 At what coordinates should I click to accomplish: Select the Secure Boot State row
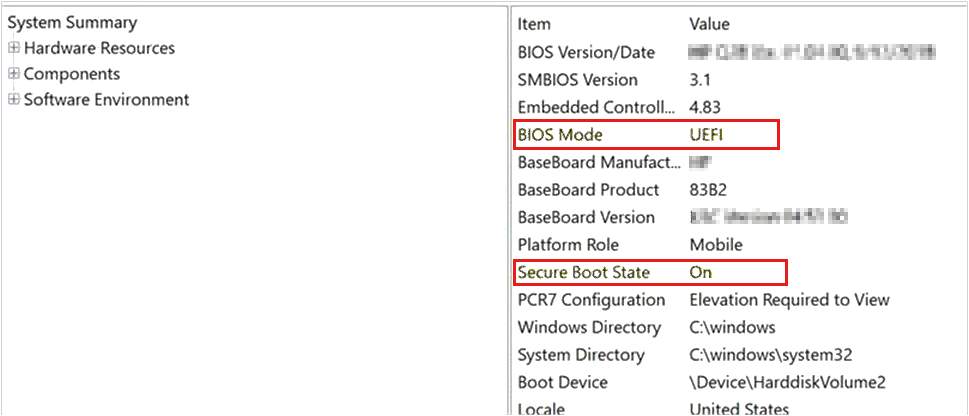583,272
